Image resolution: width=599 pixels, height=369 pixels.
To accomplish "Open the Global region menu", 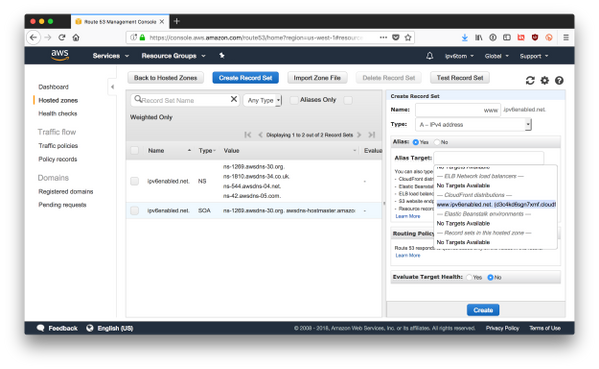I will point(497,56).
